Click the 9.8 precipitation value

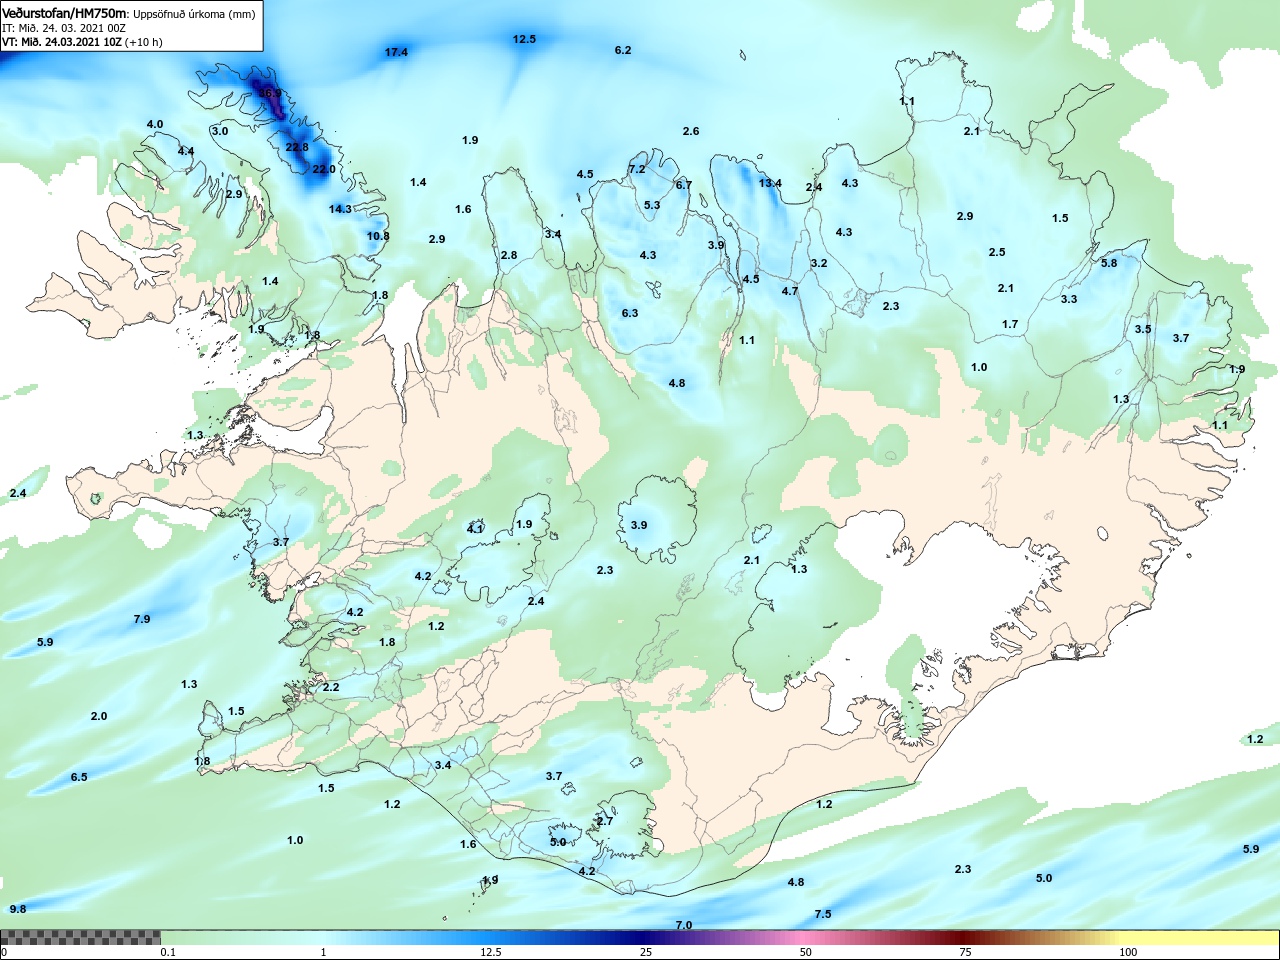coord(18,909)
